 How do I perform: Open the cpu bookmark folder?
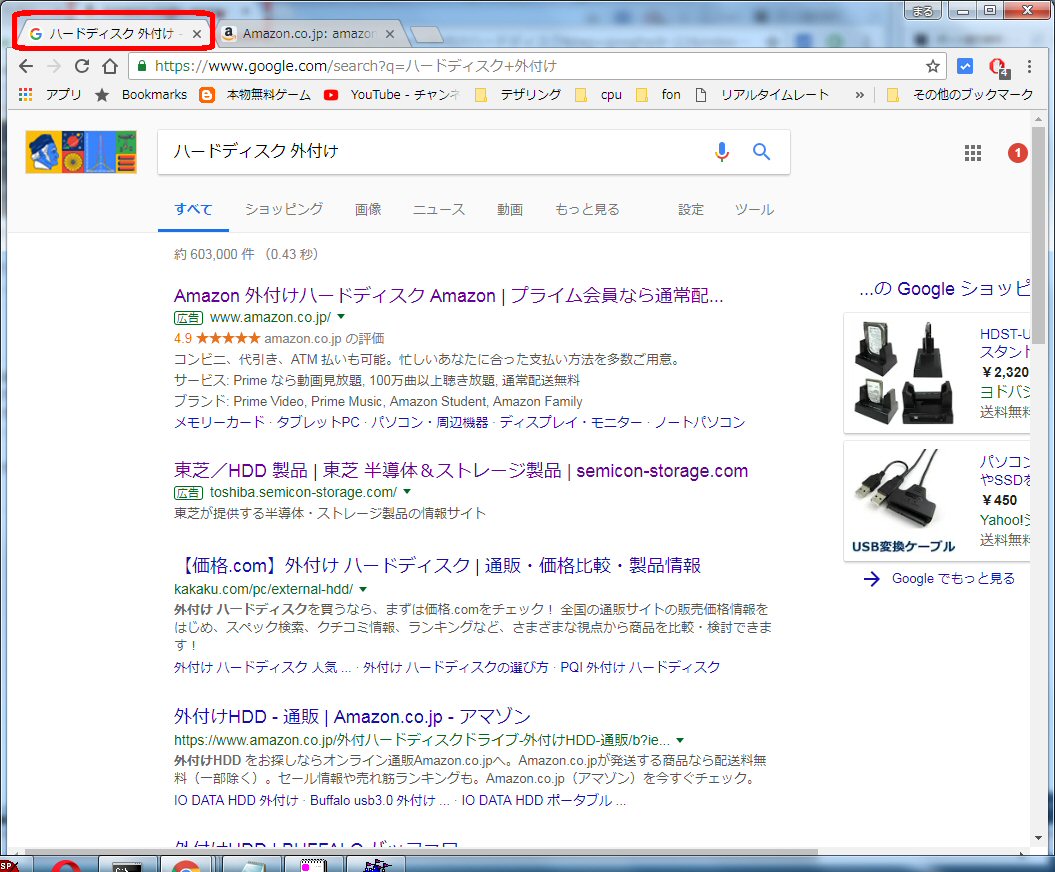click(598, 94)
